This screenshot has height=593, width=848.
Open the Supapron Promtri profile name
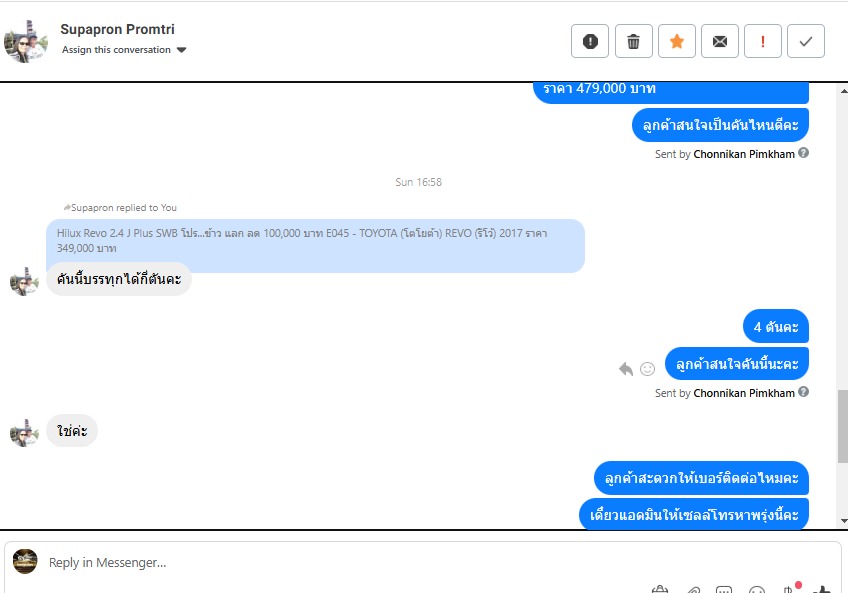(x=117, y=29)
